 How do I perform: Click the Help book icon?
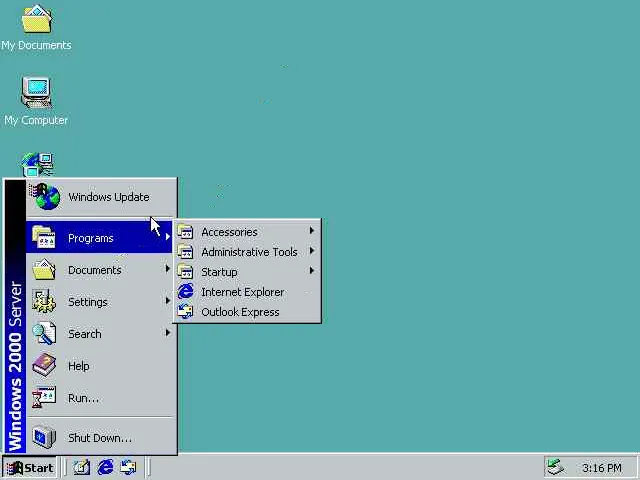pos(44,365)
